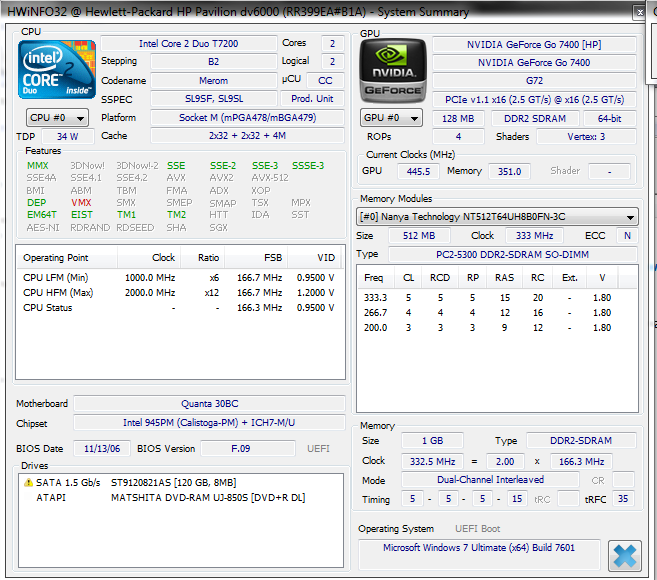Select the CPU HFM (Max) row
The width and height of the screenshot is (657, 580).
tap(179, 293)
